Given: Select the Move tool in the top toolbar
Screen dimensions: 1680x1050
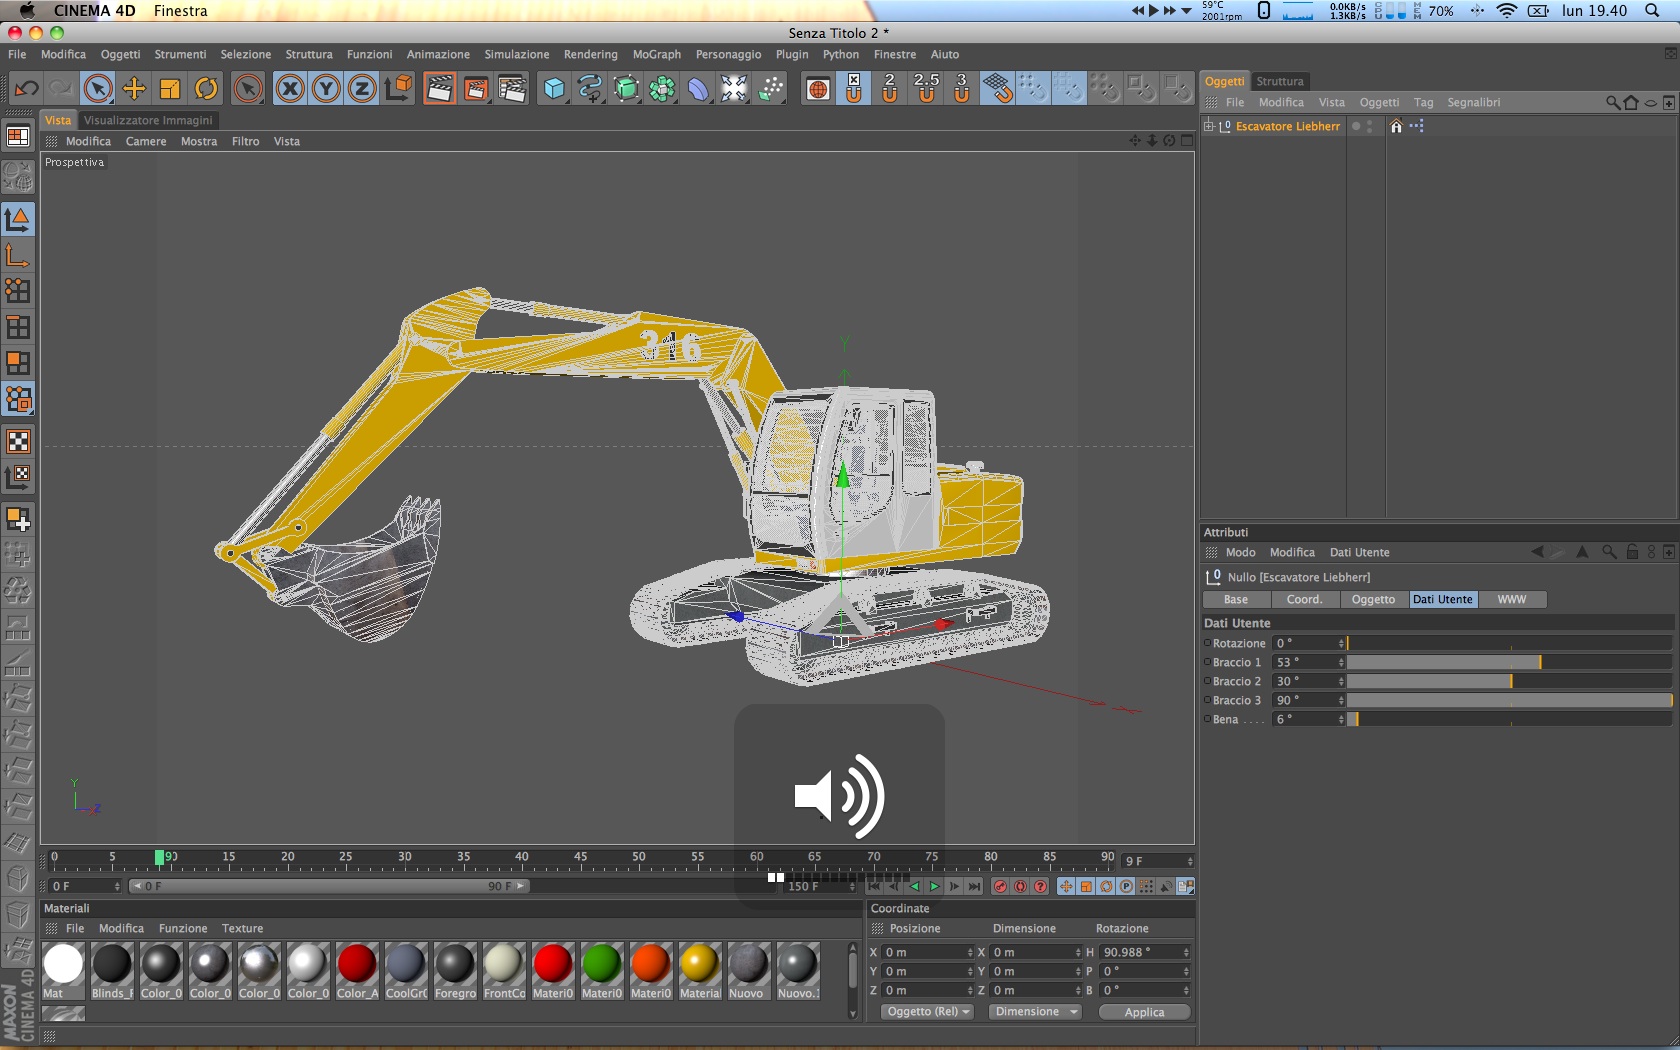Looking at the screenshot, I should click(134, 89).
